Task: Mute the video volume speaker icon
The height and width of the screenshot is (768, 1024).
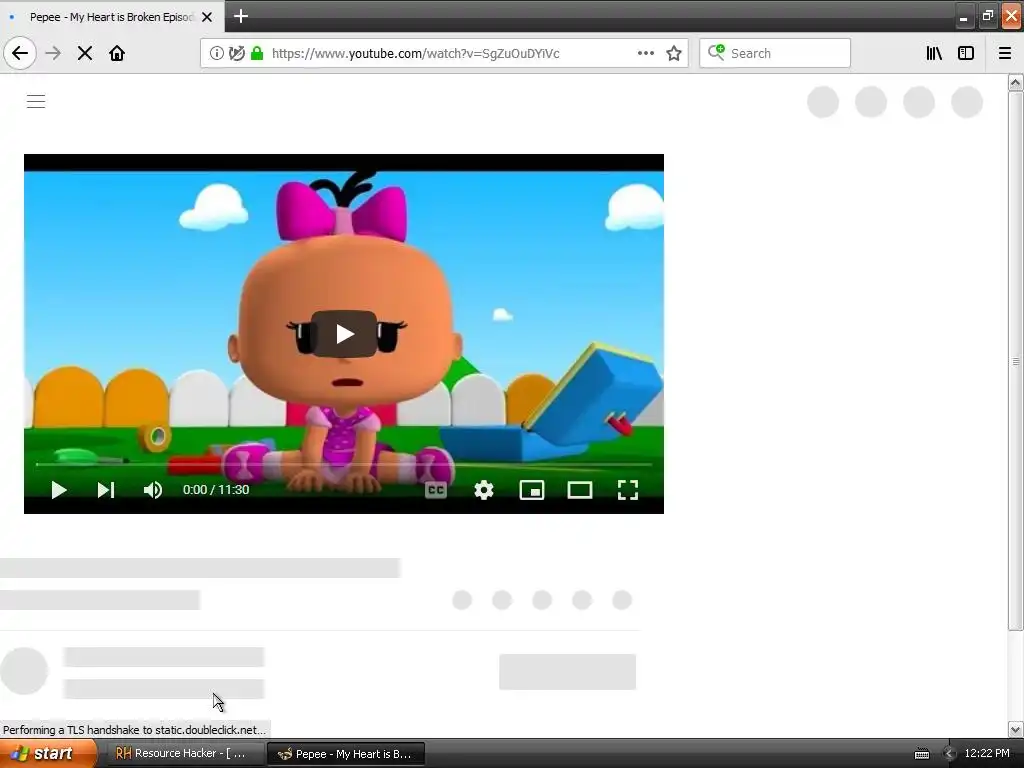Action: point(153,490)
